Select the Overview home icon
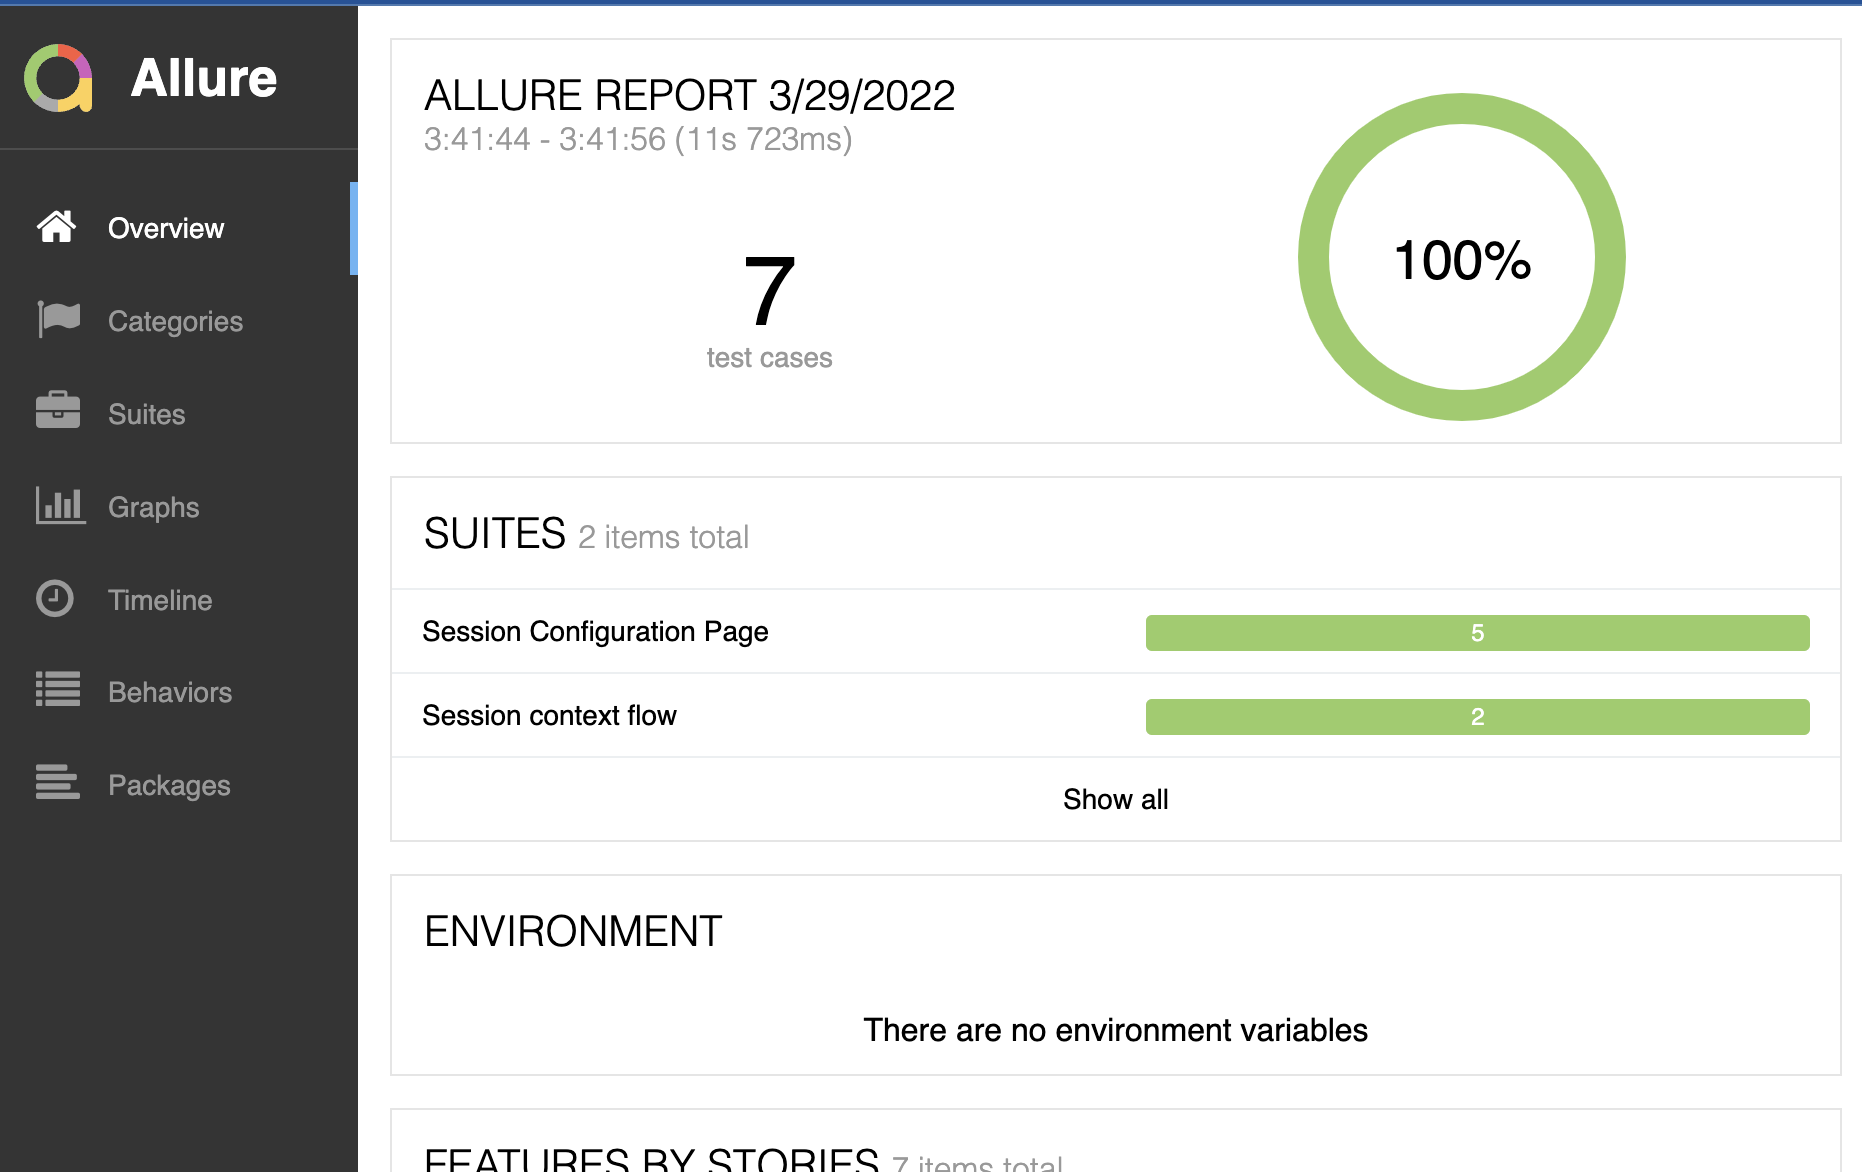1862x1172 pixels. click(x=57, y=227)
